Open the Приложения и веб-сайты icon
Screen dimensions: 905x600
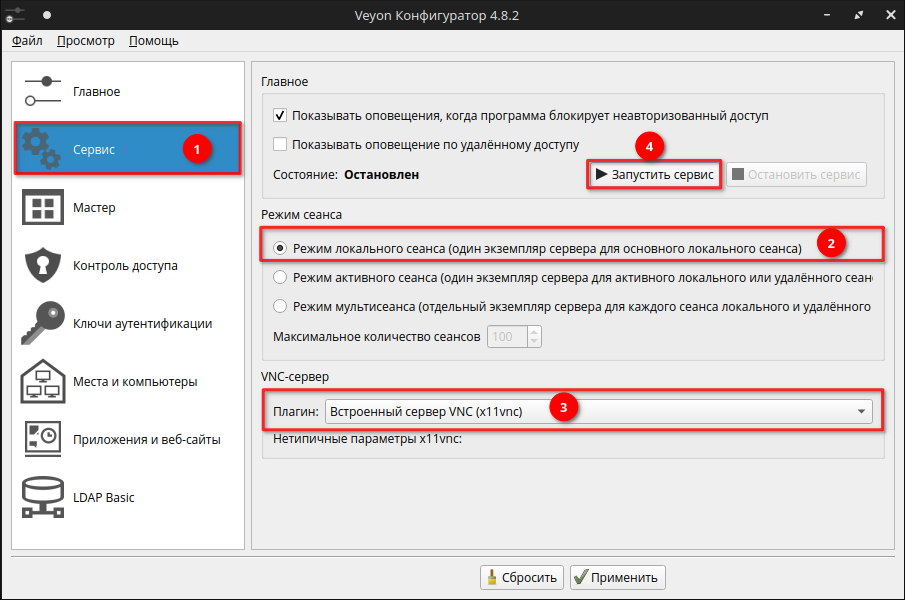(43, 439)
